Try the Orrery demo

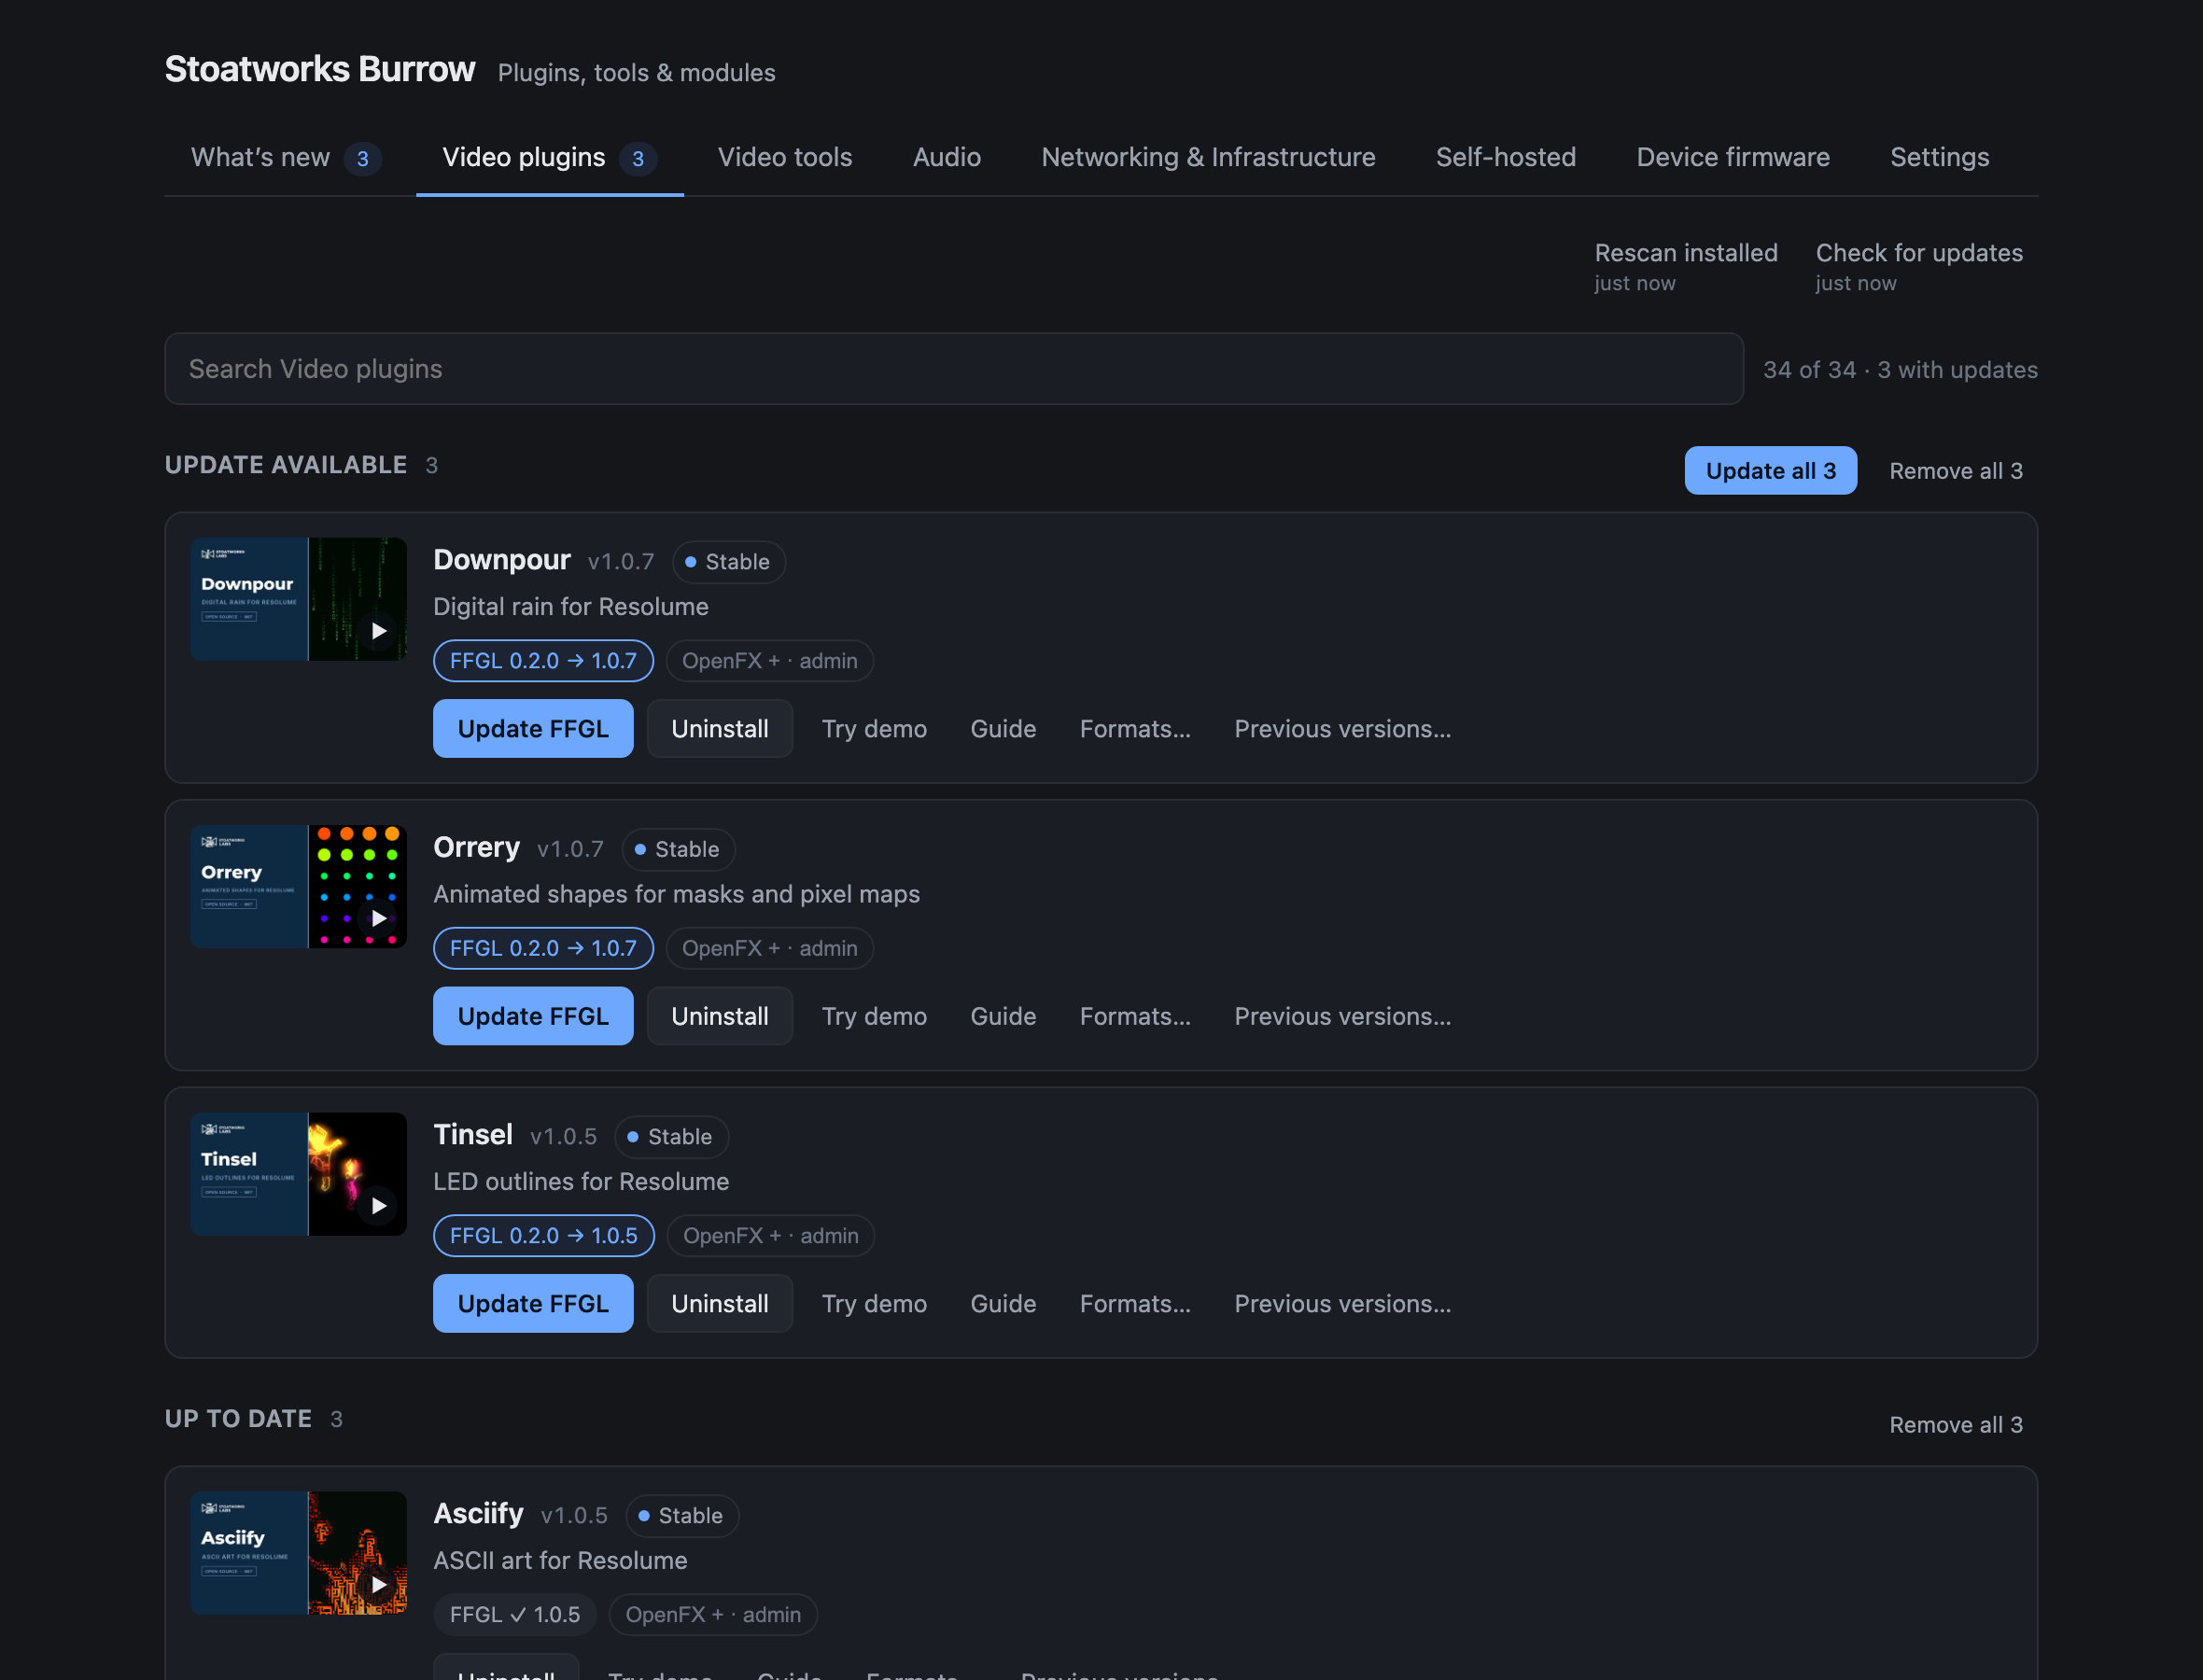(874, 1016)
